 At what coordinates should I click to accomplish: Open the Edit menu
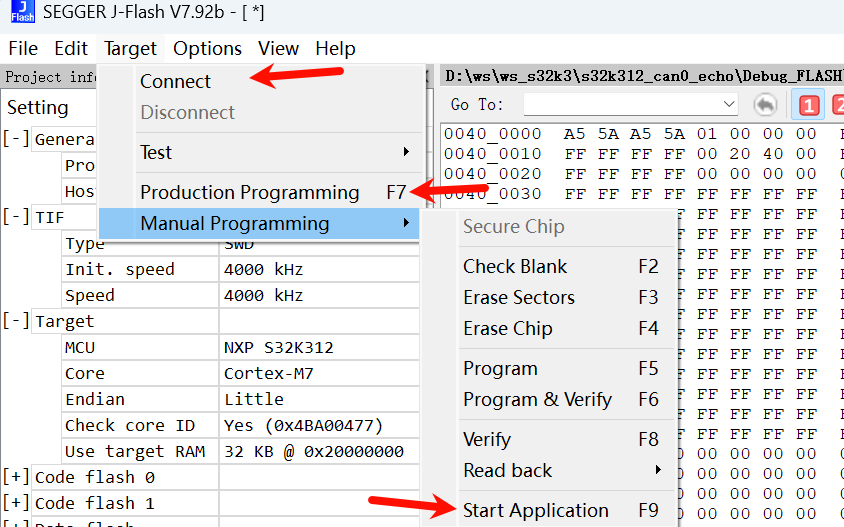click(71, 48)
